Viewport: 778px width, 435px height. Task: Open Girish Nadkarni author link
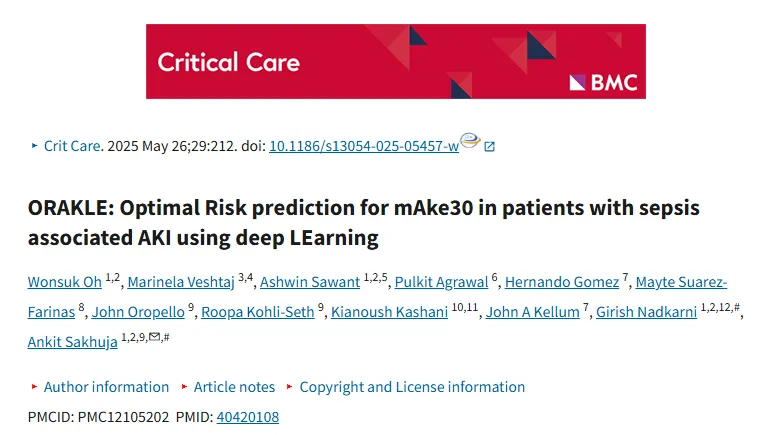[x=647, y=312]
